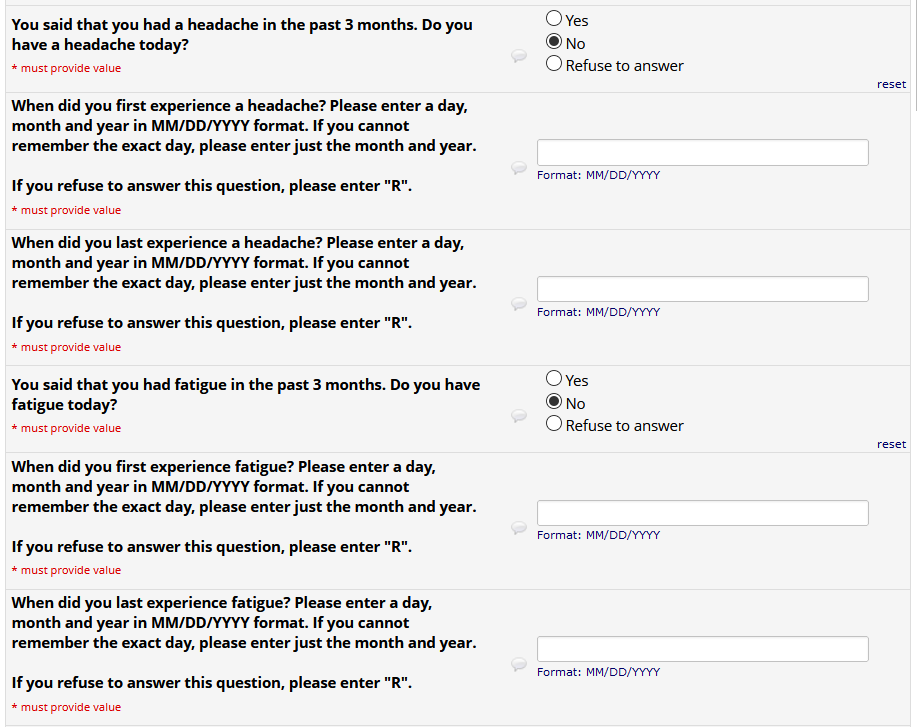This screenshot has width=917, height=727.
Task: Click the headache today question label
Action: tap(242, 35)
